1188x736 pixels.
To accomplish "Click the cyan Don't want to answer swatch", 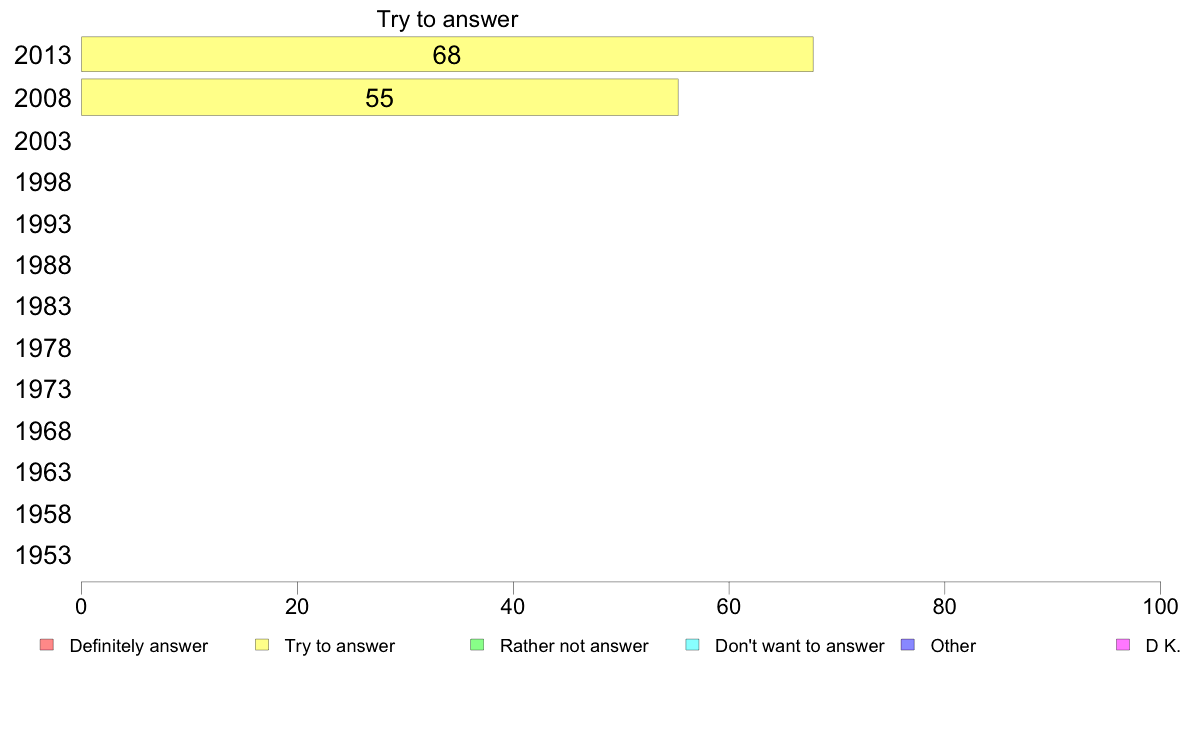I will pos(692,645).
